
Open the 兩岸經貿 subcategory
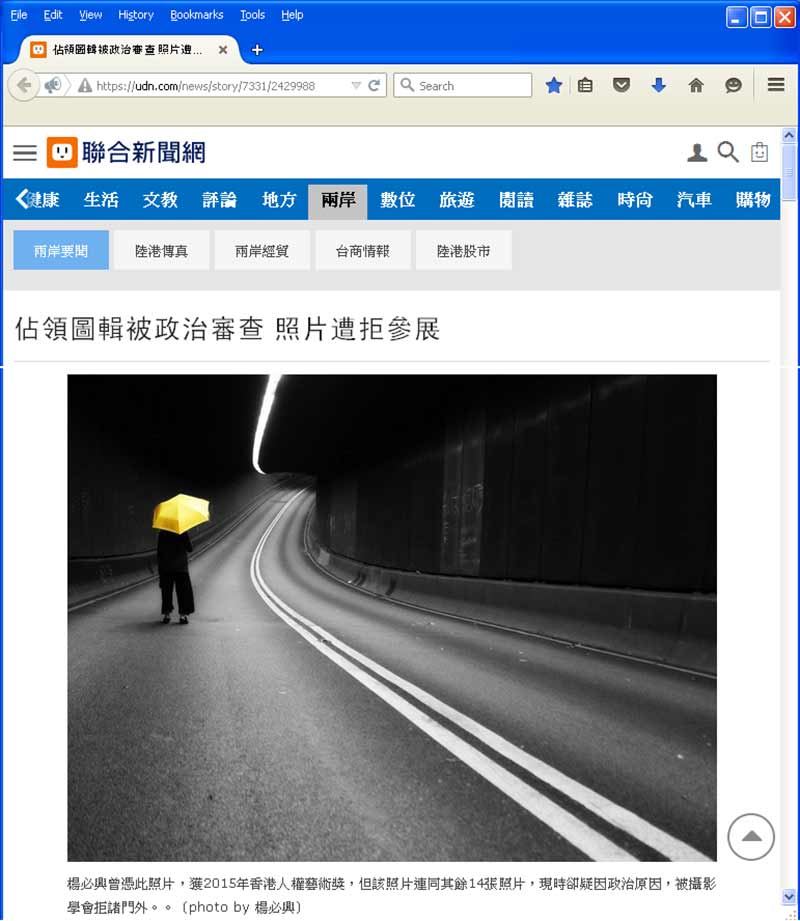(x=262, y=251)
